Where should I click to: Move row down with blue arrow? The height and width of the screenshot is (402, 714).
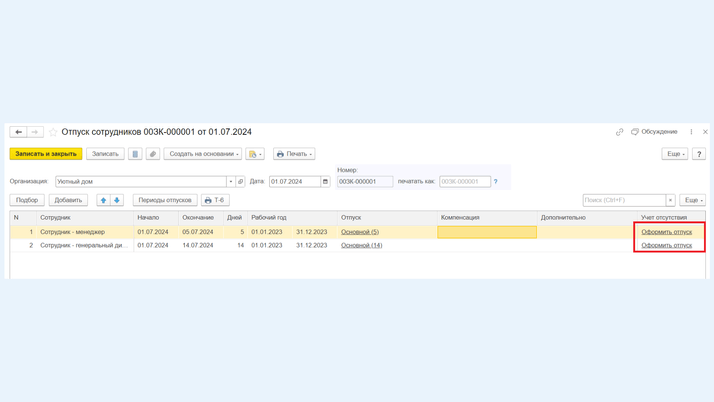coord(117,200)
